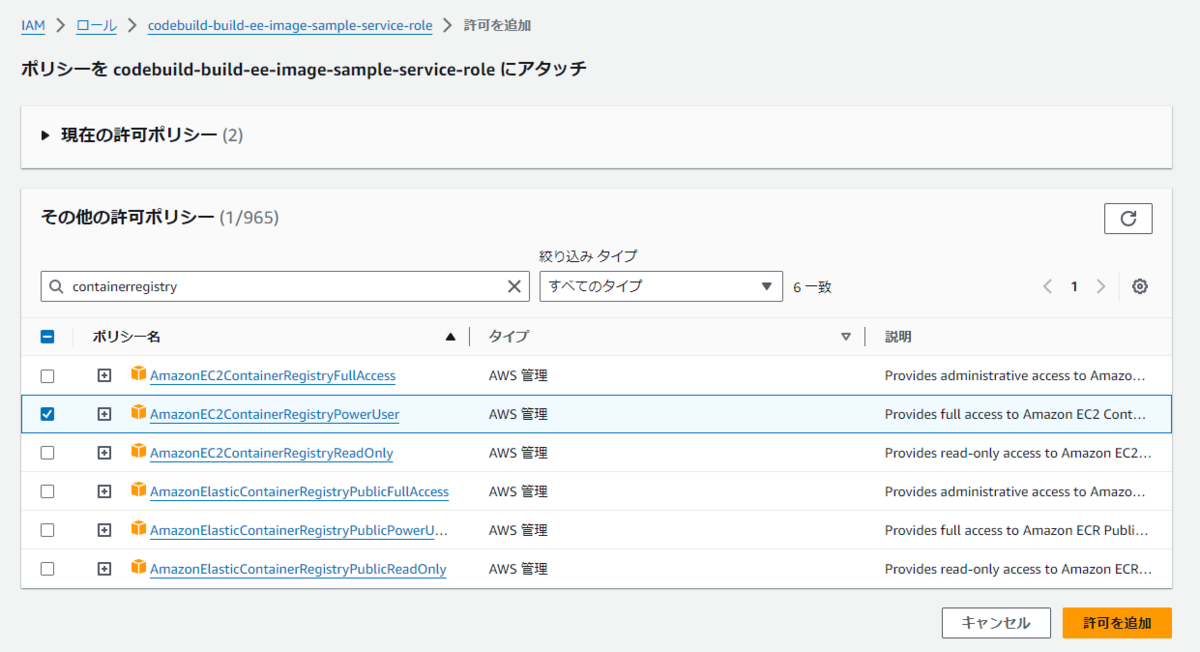1200x652 pixels.
Task: Click description 'Provides full access to Amazon EC2 Cont...'
Action: (1014, 414)
